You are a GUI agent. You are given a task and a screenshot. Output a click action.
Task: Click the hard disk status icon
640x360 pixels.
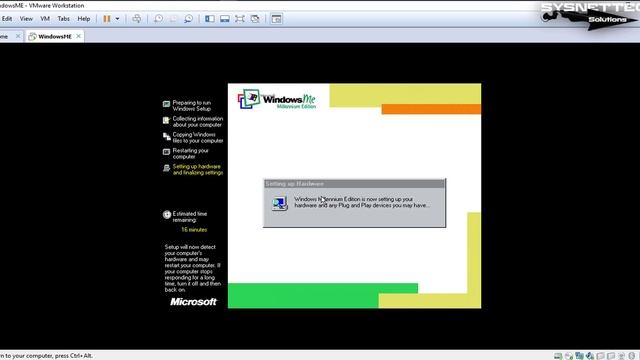click(x=558, y=356)
